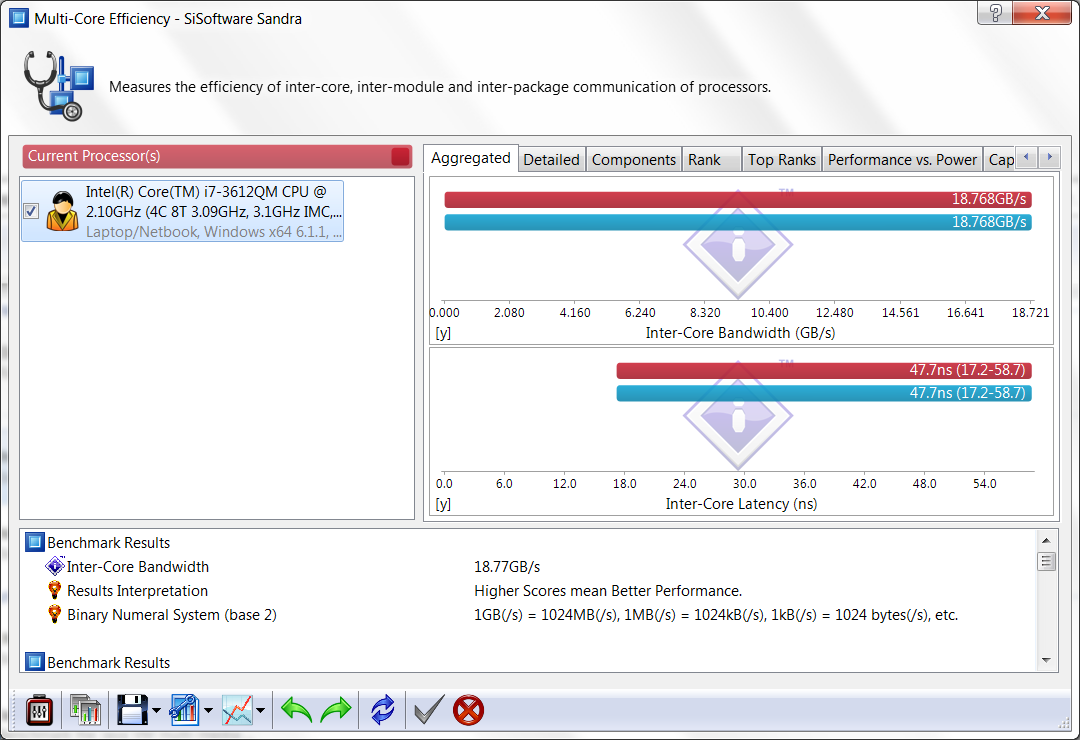1080x740 pixels.
Task: Click the second Benchmark Results blue square icon
Action: pyautogui.click(x=34, y=662)
